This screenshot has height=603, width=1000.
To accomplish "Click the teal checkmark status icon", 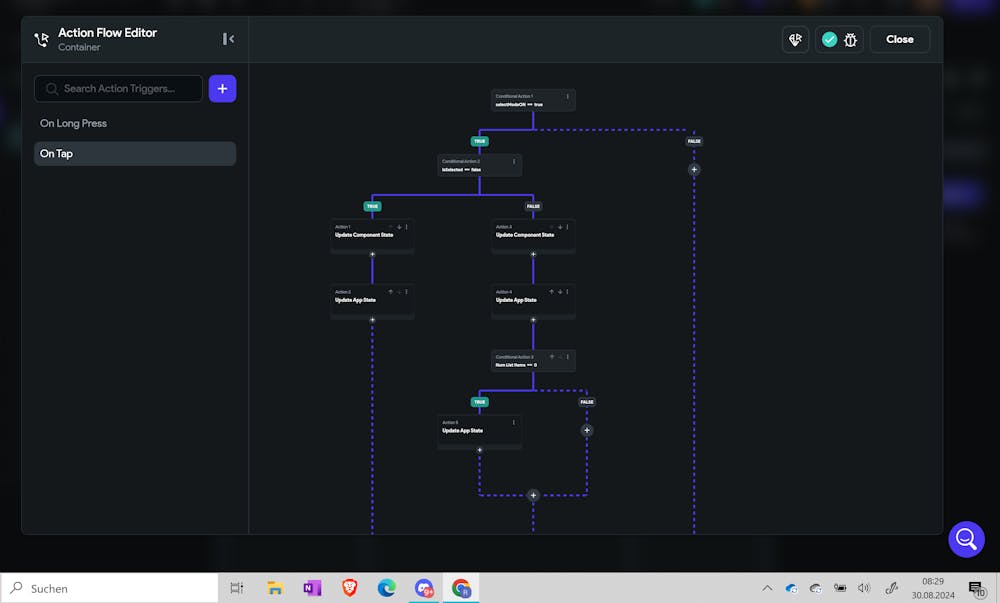I will pyautogui.click(x=829, y=39).
